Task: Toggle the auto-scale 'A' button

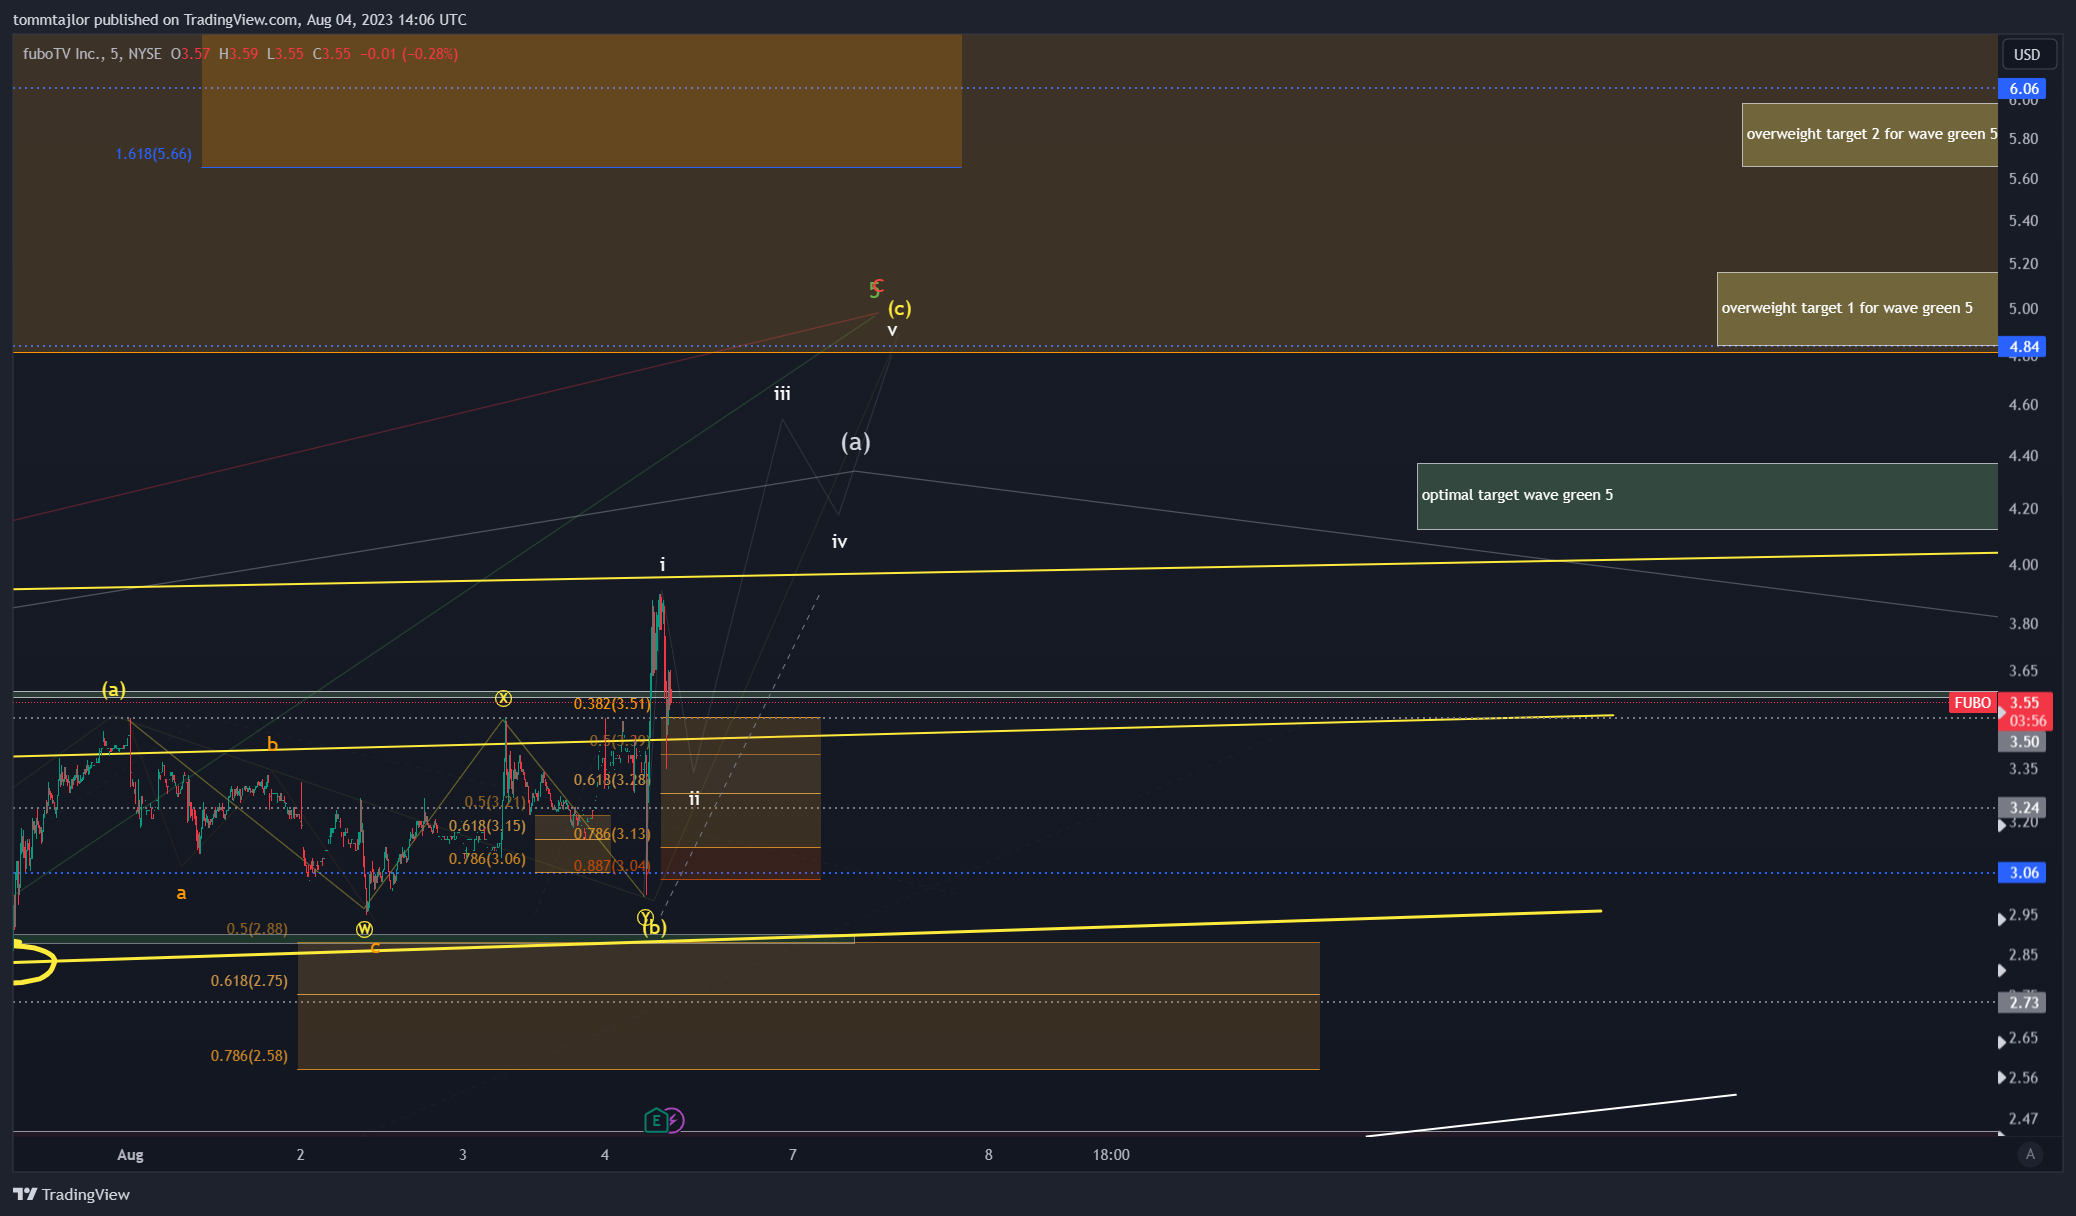Action: (2030, 1154)
